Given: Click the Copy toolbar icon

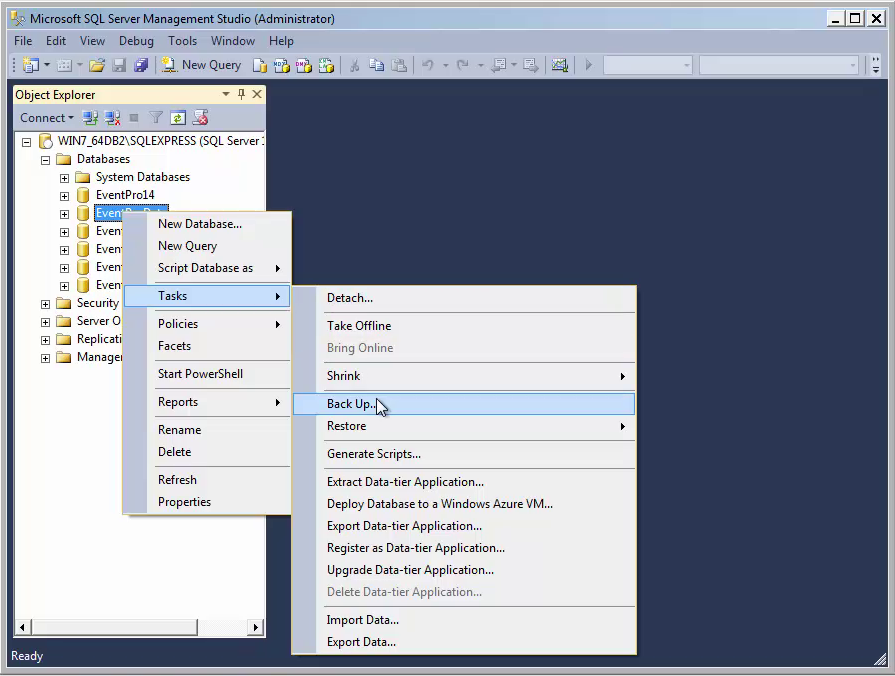Looking at the screenshot, I should (x=376, y=65).
